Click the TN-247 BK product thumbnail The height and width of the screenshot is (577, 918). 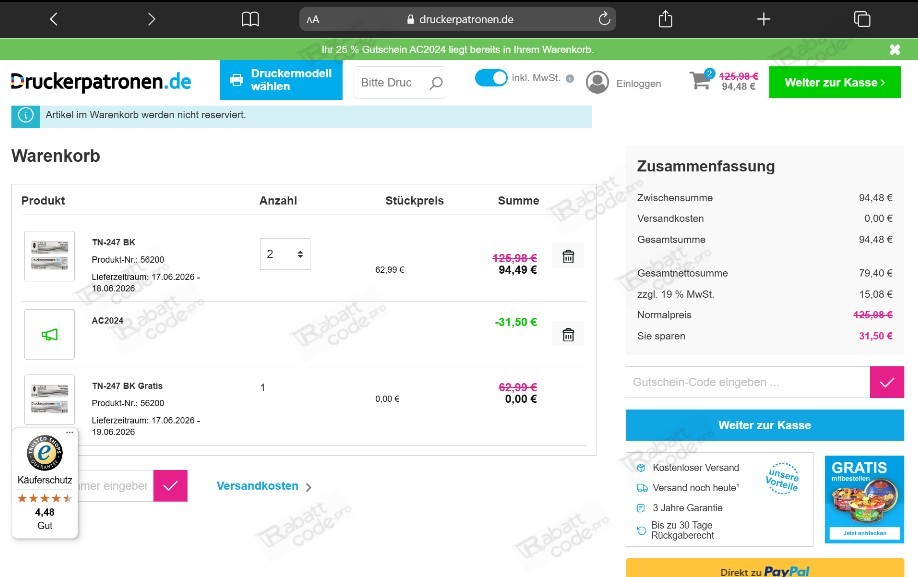click(x=50, y=256)
